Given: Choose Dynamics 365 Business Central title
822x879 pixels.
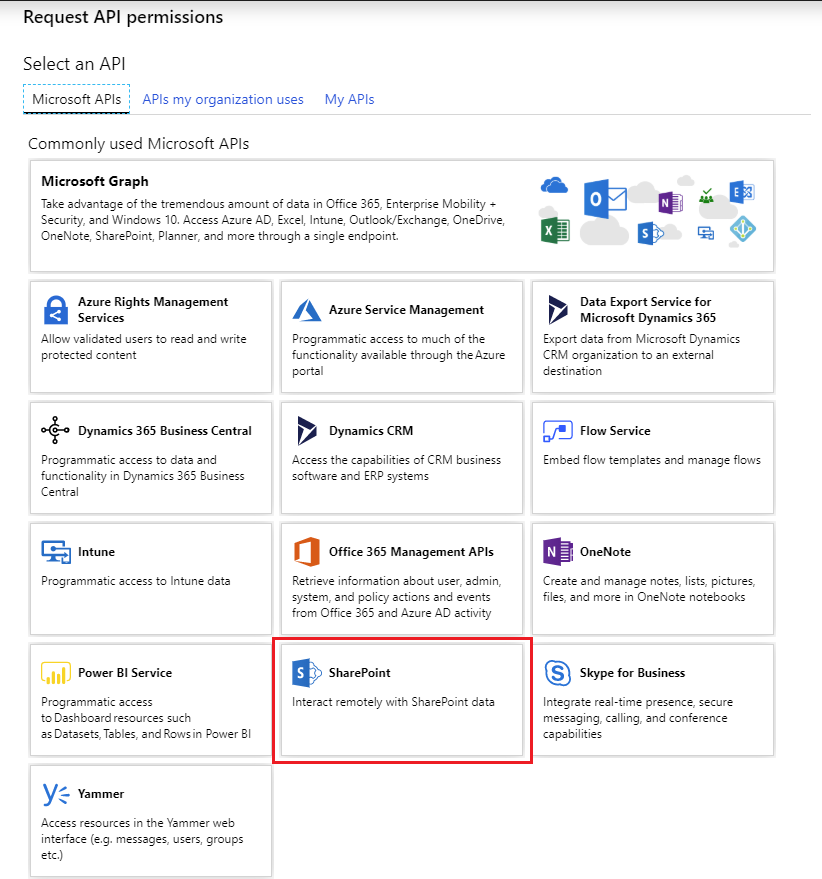Looking at the screenshot, I should (x=165, y=431).
